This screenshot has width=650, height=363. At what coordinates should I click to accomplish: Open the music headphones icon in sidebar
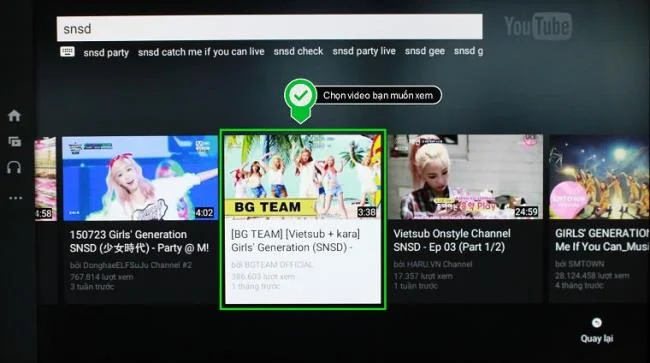[14, 167]
